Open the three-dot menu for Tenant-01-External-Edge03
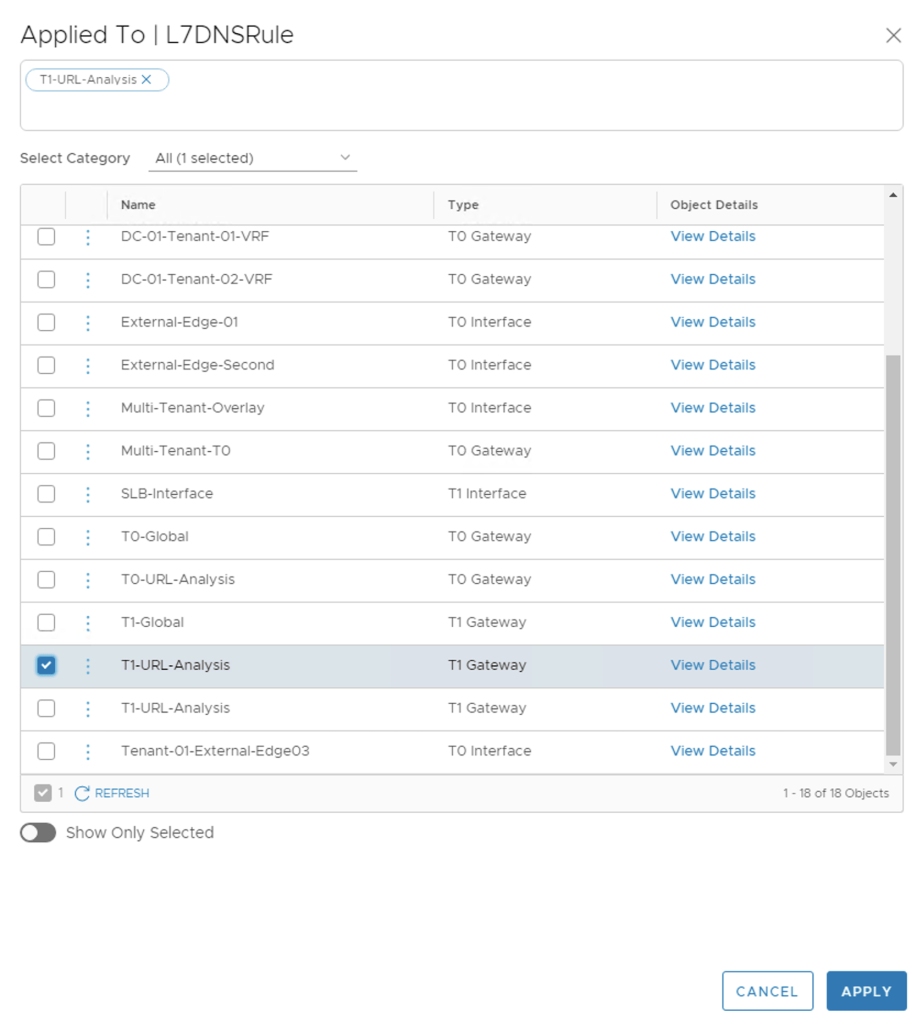This screenshot has height=1023, width=917. point(88,751)
